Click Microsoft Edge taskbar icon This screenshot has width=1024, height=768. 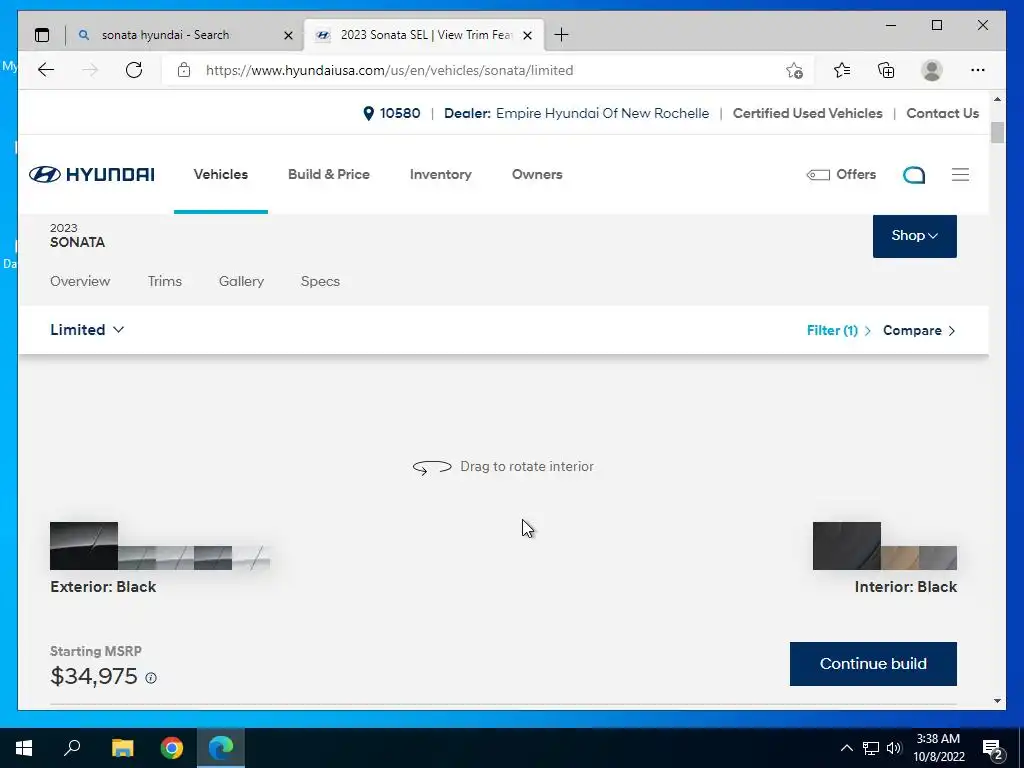(221, 748)
